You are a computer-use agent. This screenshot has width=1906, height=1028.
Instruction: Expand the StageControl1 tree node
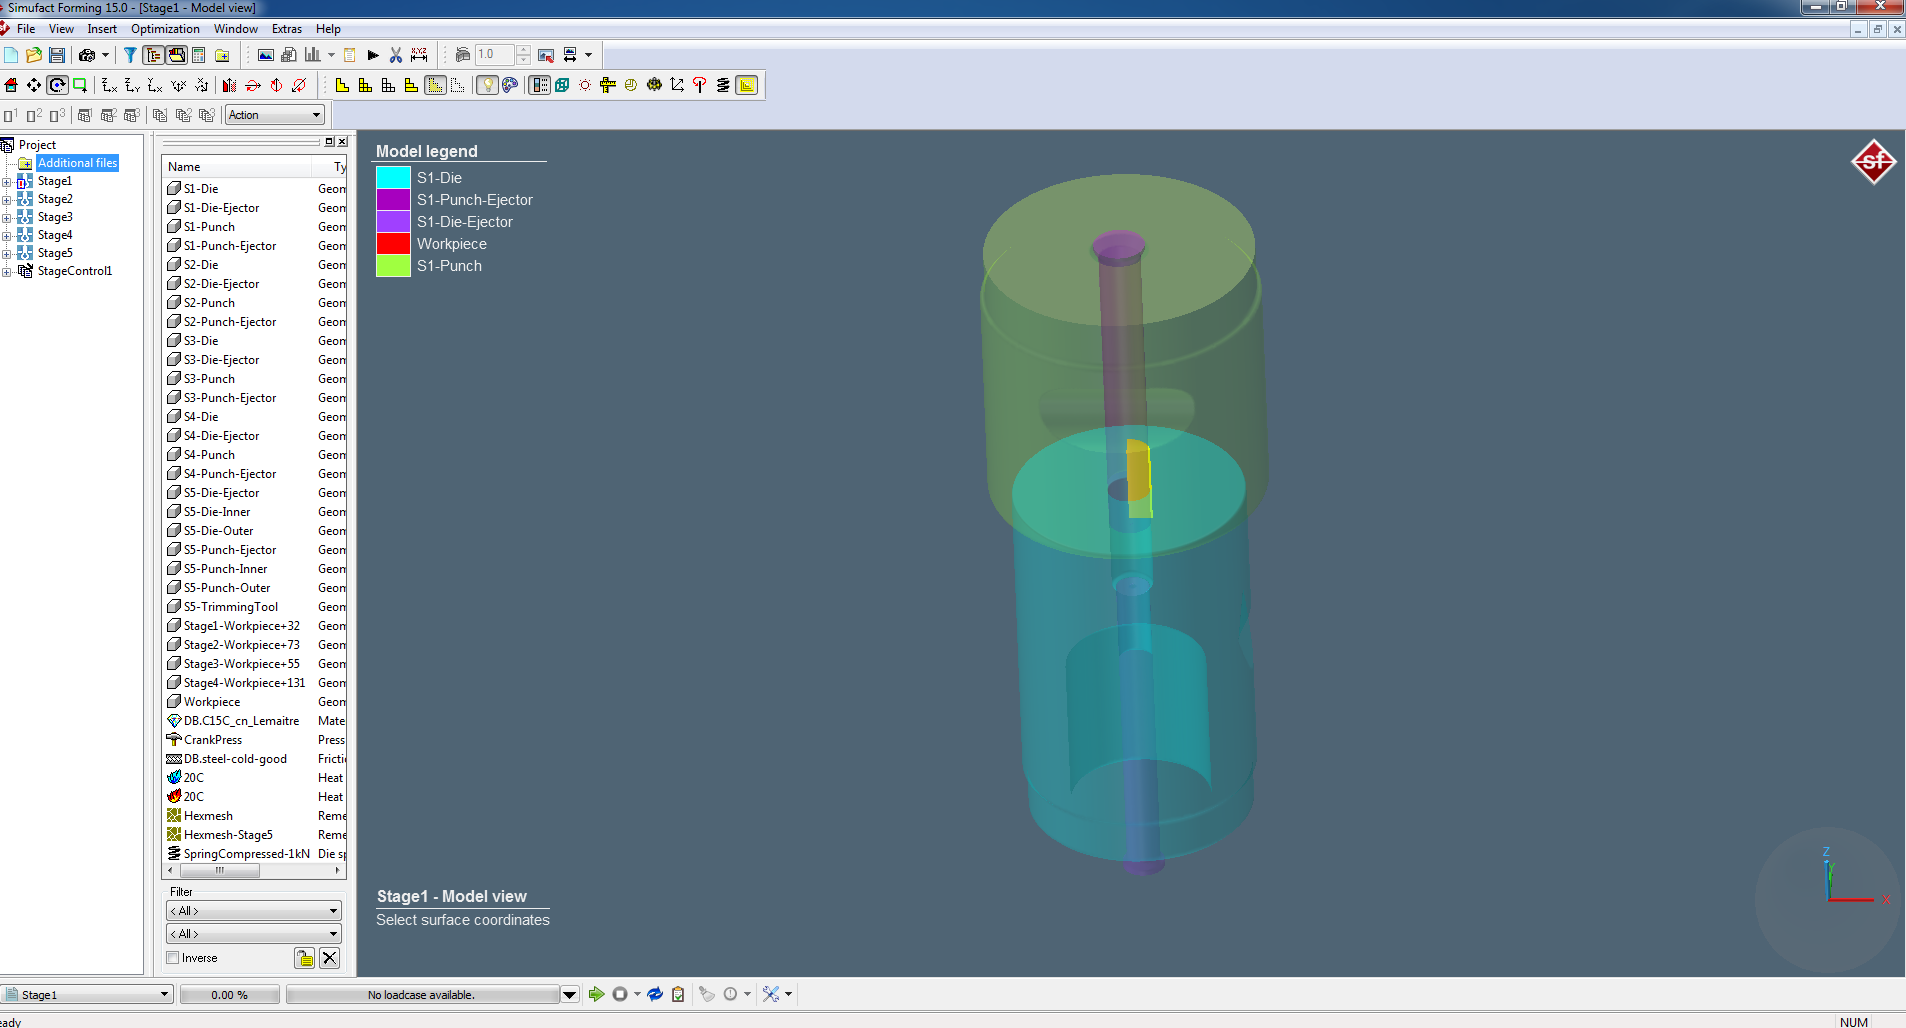[x=7, y=272]
